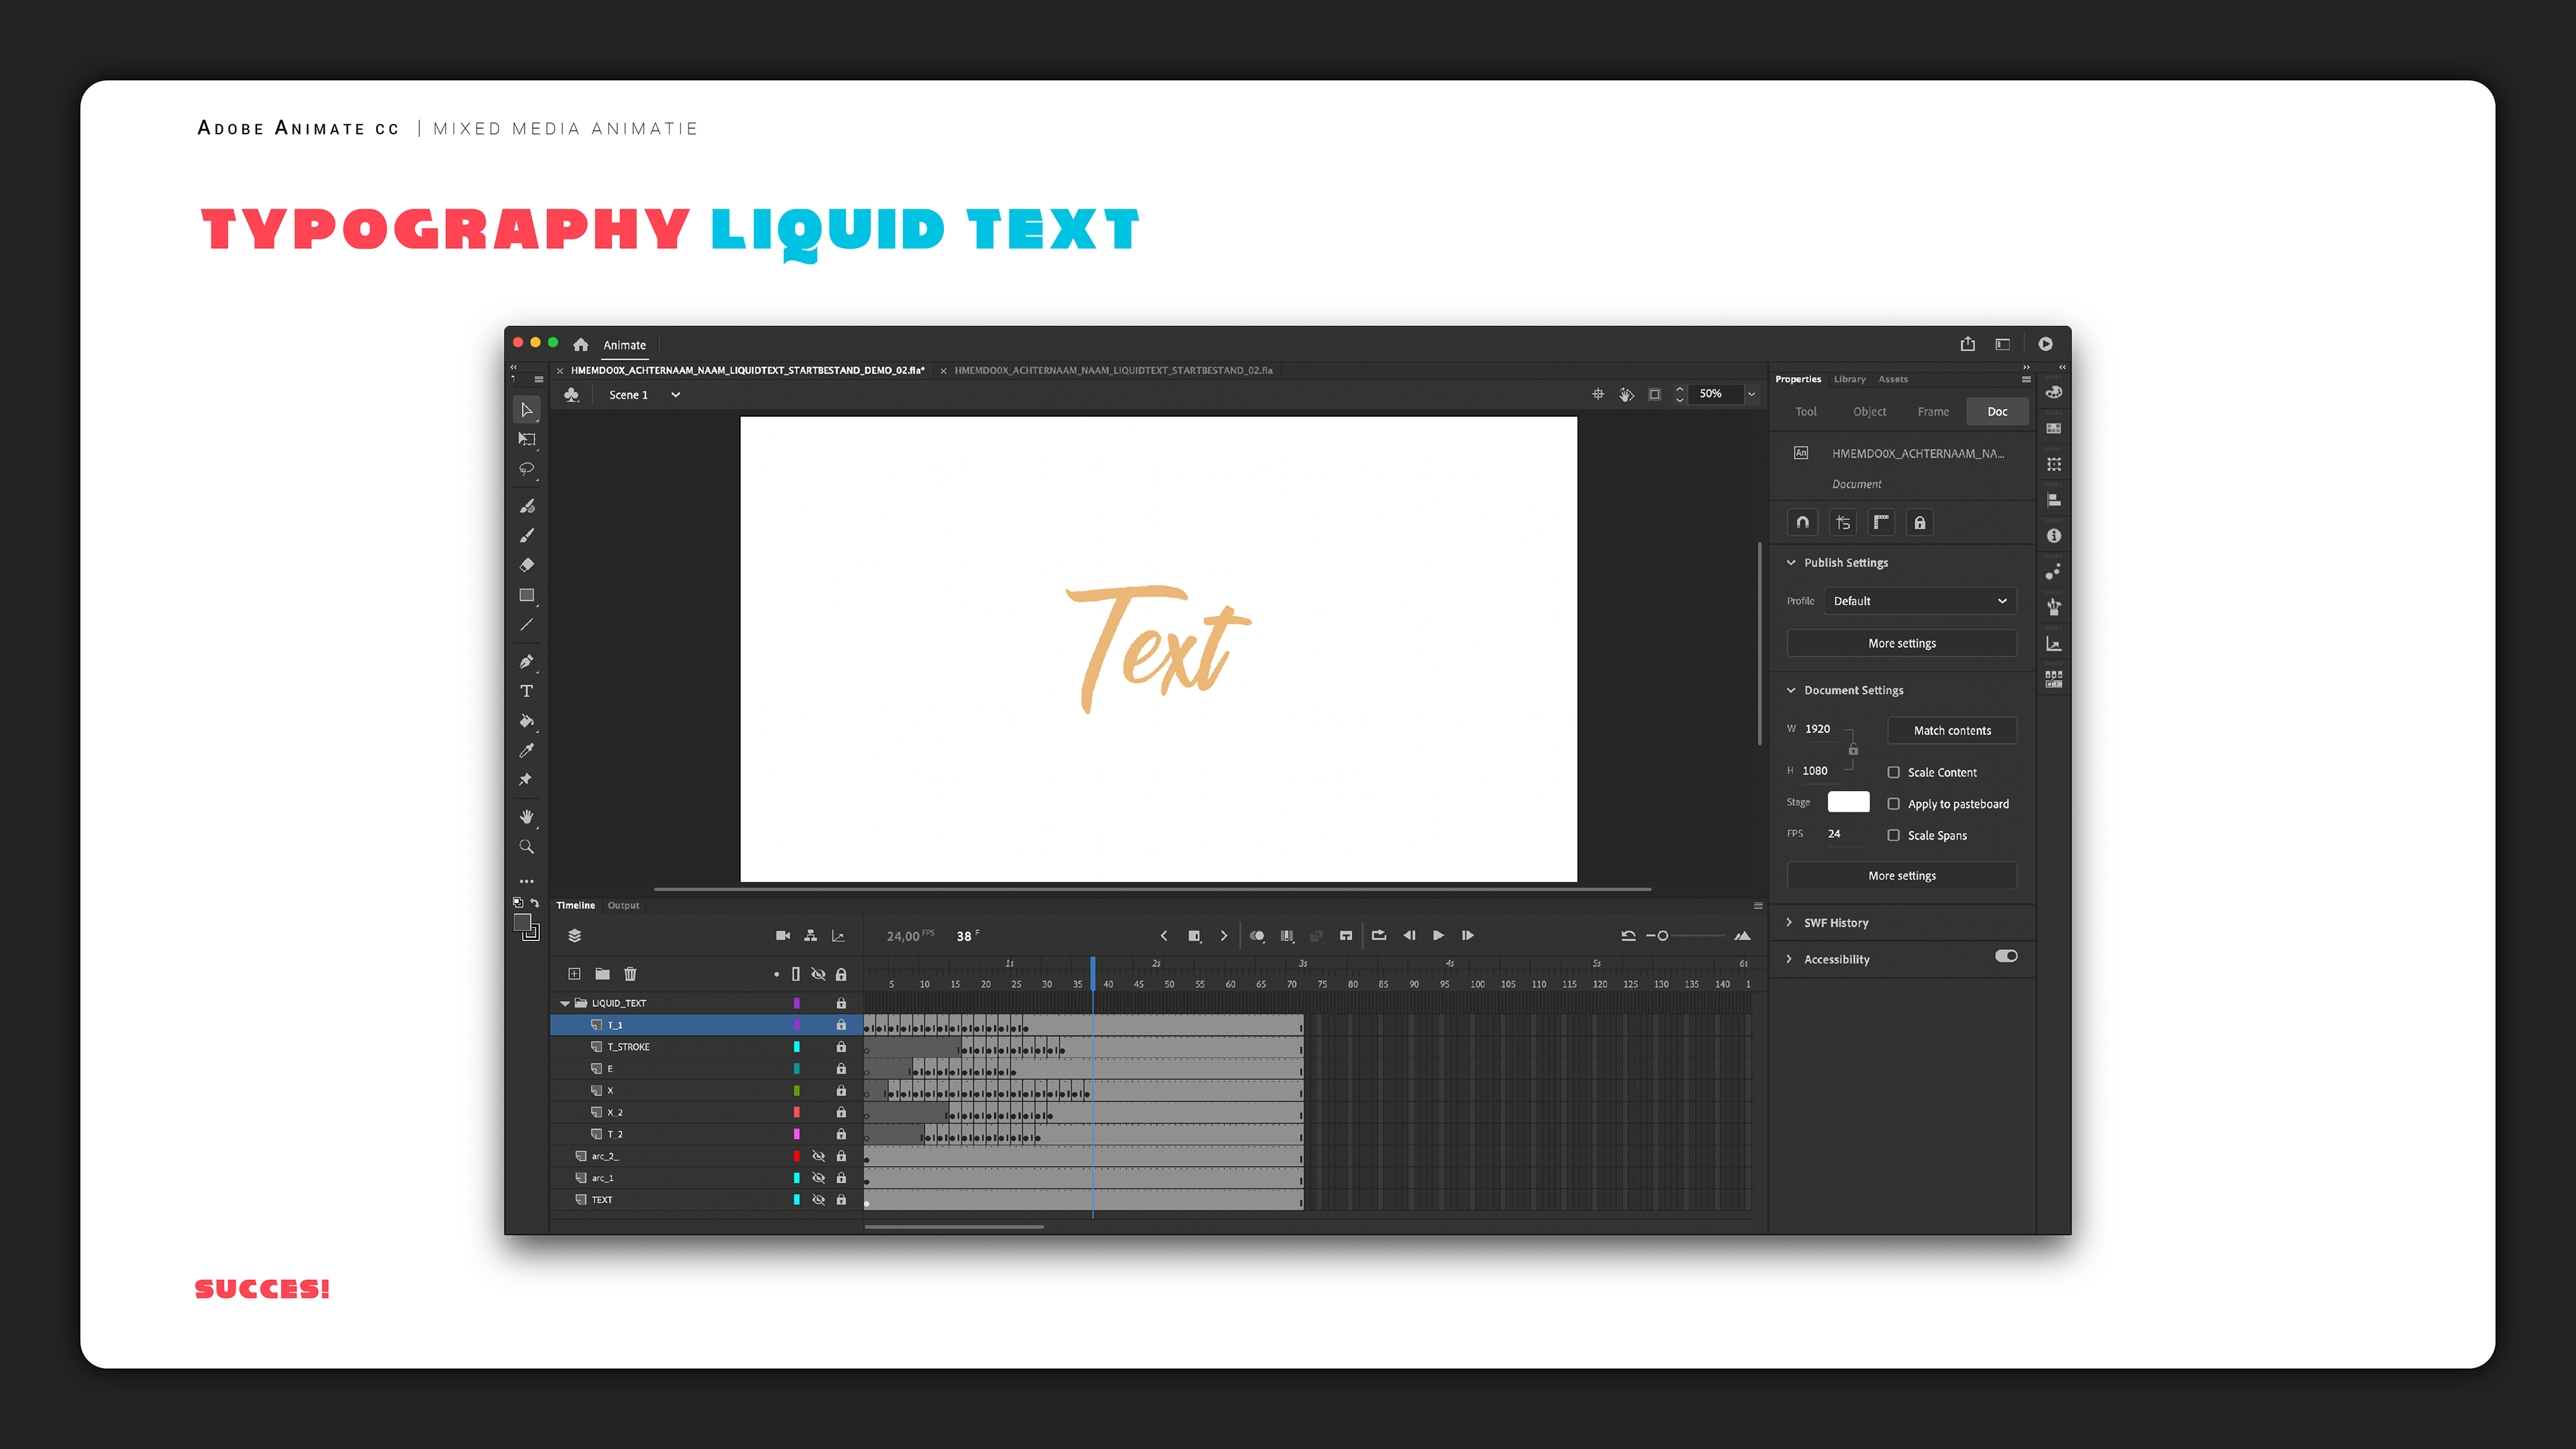Open the Frame properties tab
Image resolution: width=2576 pixels, height=1449 pixels.
(x=1933, y=411)
